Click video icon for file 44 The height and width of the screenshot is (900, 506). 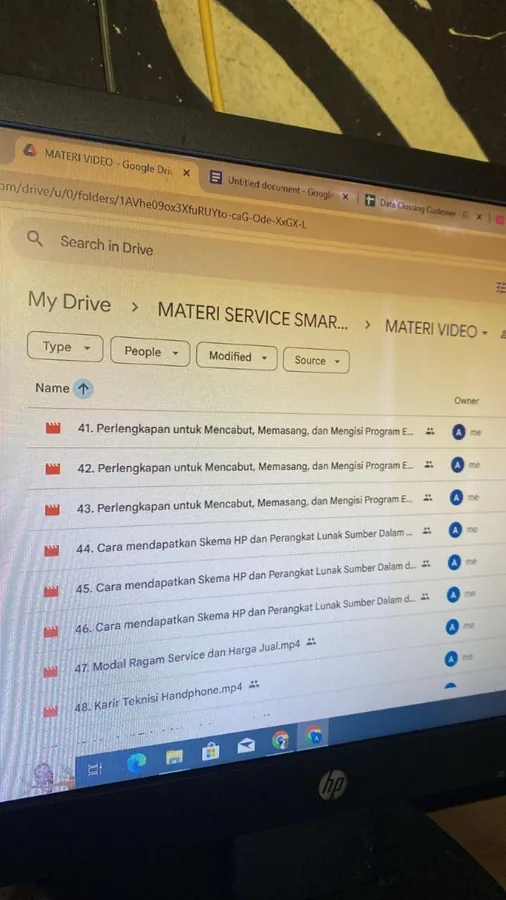52,550
